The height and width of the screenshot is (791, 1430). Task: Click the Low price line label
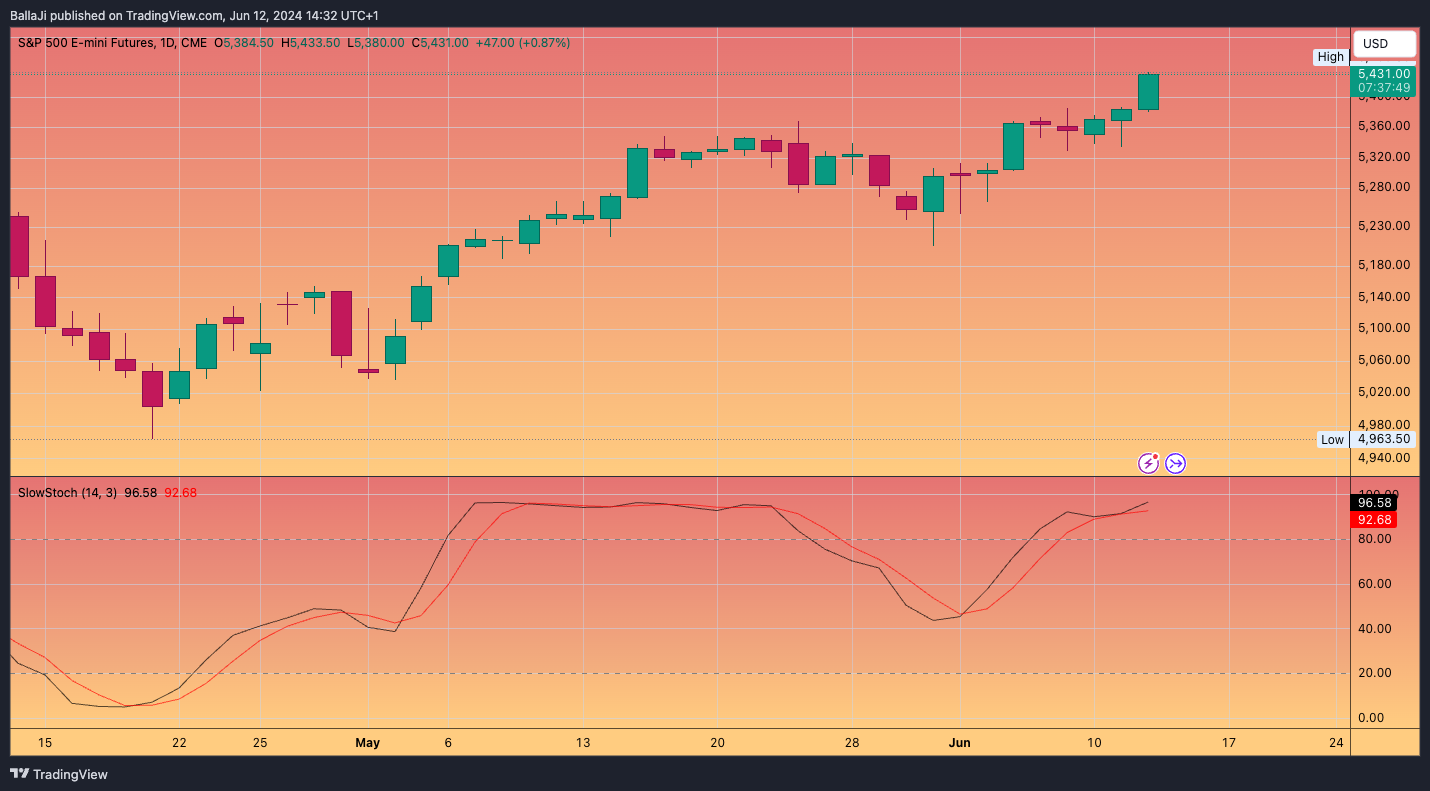[1332, 439]
